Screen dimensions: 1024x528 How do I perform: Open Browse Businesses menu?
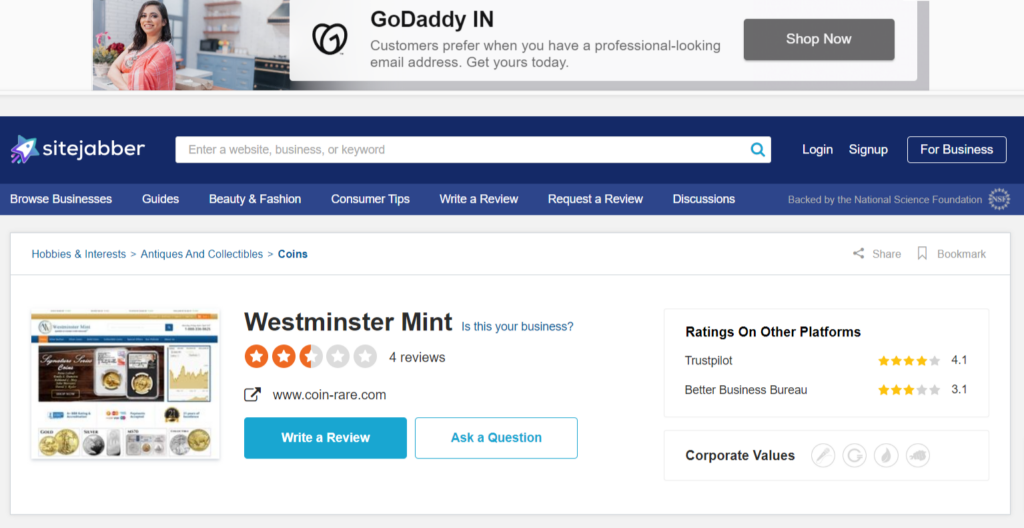point(61,199)
